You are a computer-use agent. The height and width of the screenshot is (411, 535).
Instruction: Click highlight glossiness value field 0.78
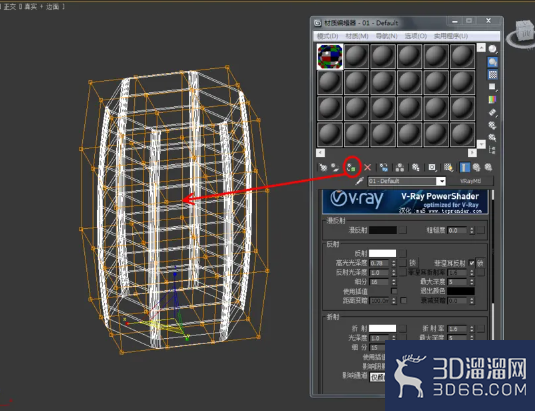pos(380,263)
